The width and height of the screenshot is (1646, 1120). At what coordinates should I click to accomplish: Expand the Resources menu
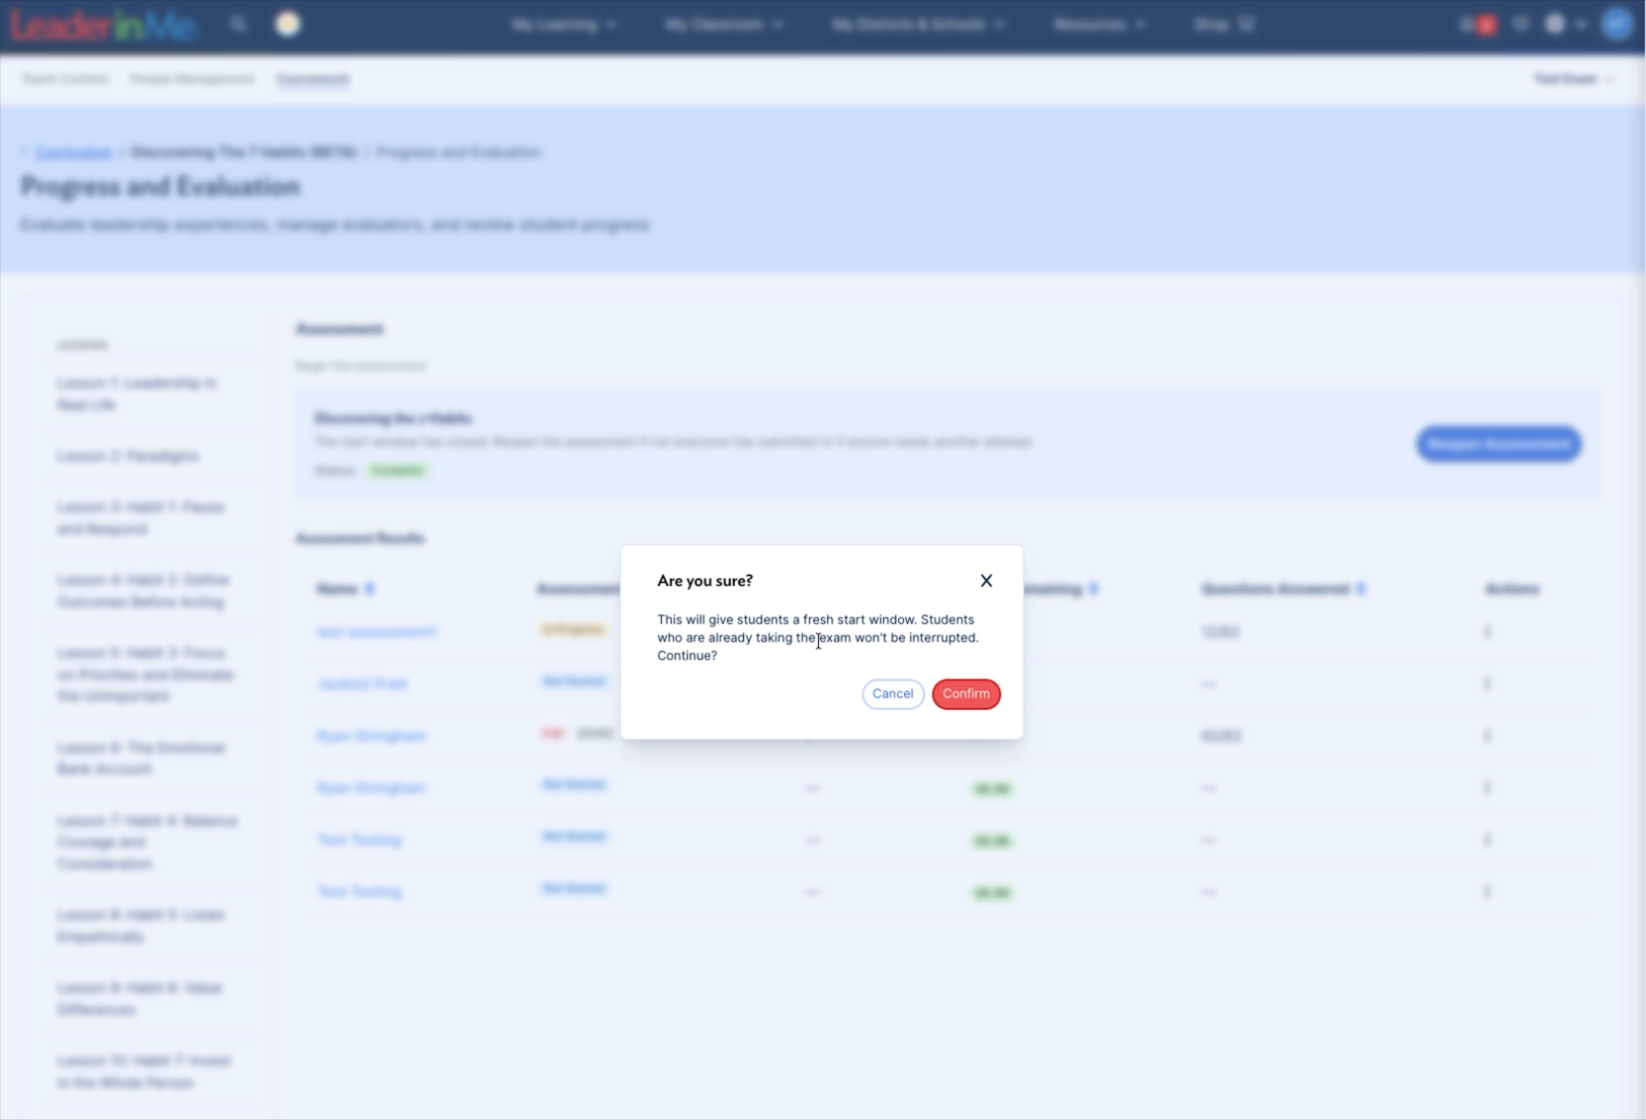tap(1099, 24)
